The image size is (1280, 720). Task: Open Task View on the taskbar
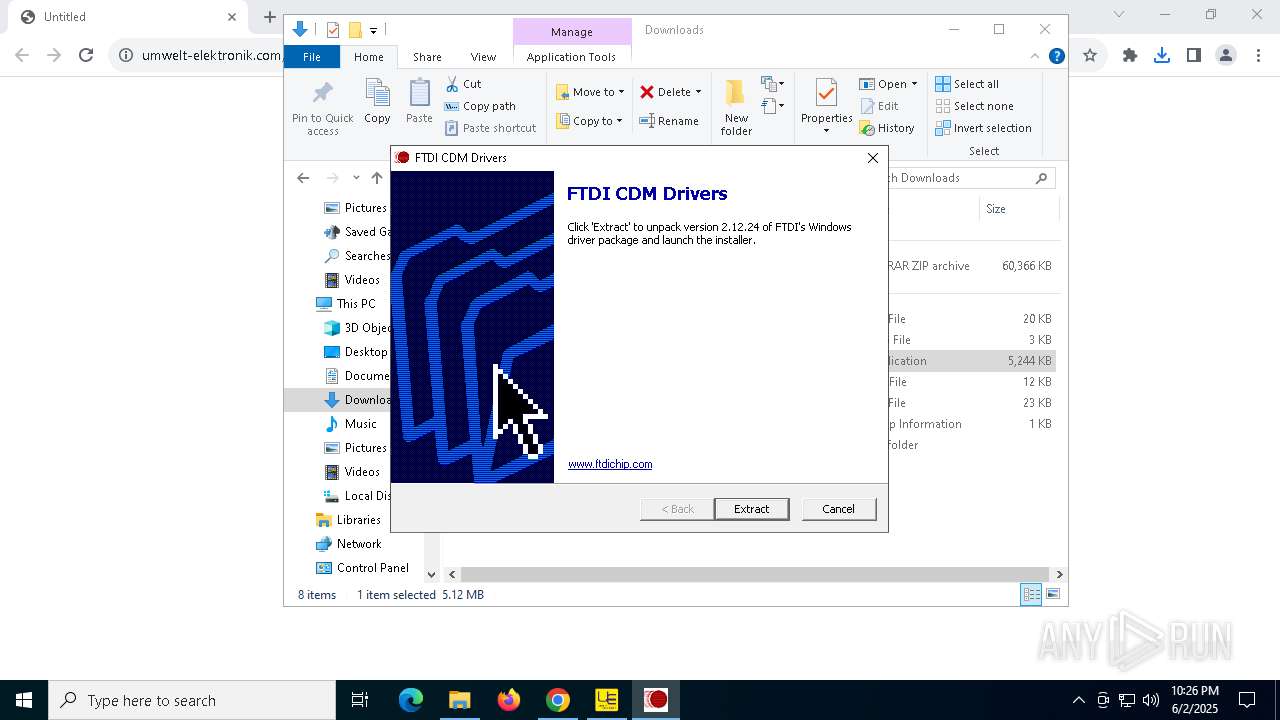tap(360, 700)
